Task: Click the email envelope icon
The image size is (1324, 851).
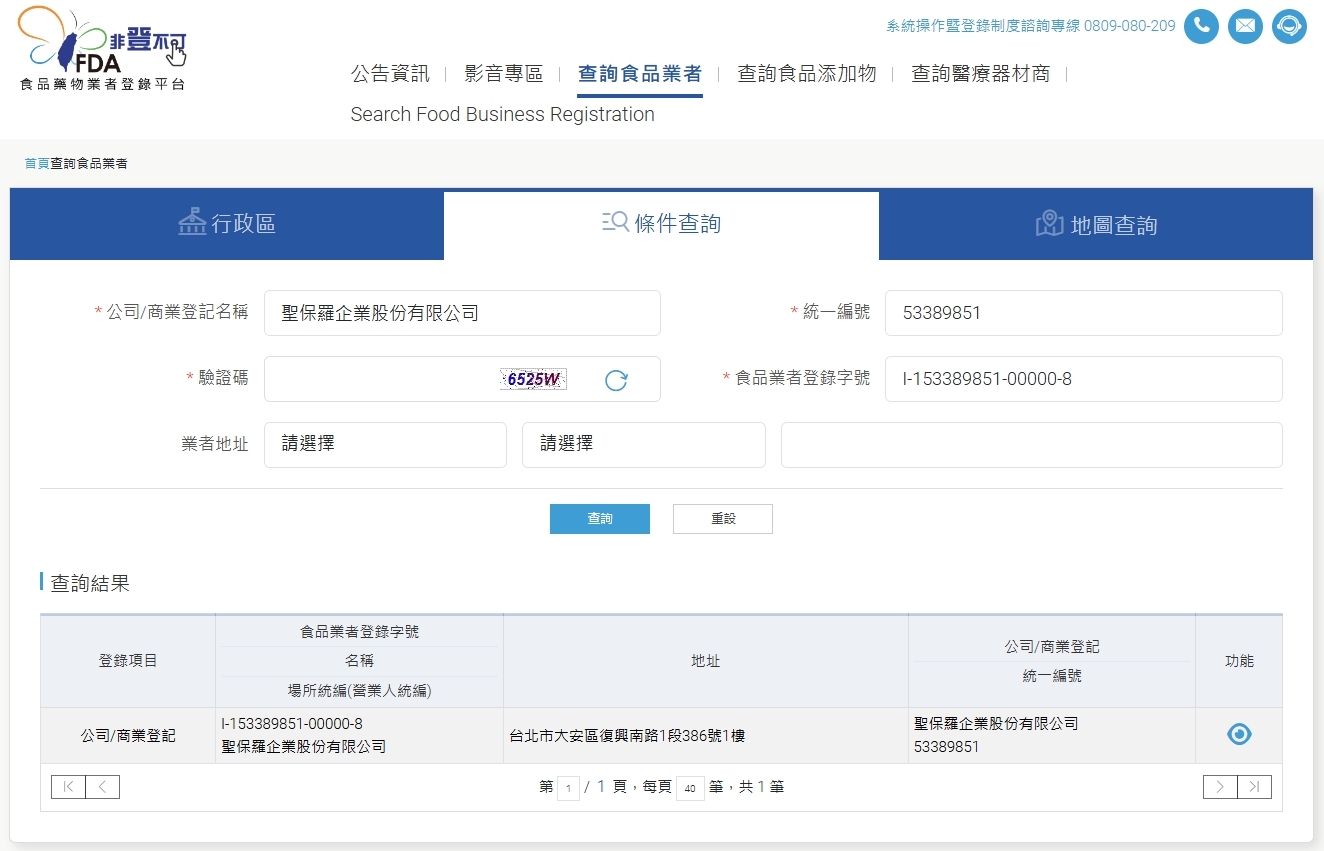Action: pyautogui.click(x=1245, y=26)
